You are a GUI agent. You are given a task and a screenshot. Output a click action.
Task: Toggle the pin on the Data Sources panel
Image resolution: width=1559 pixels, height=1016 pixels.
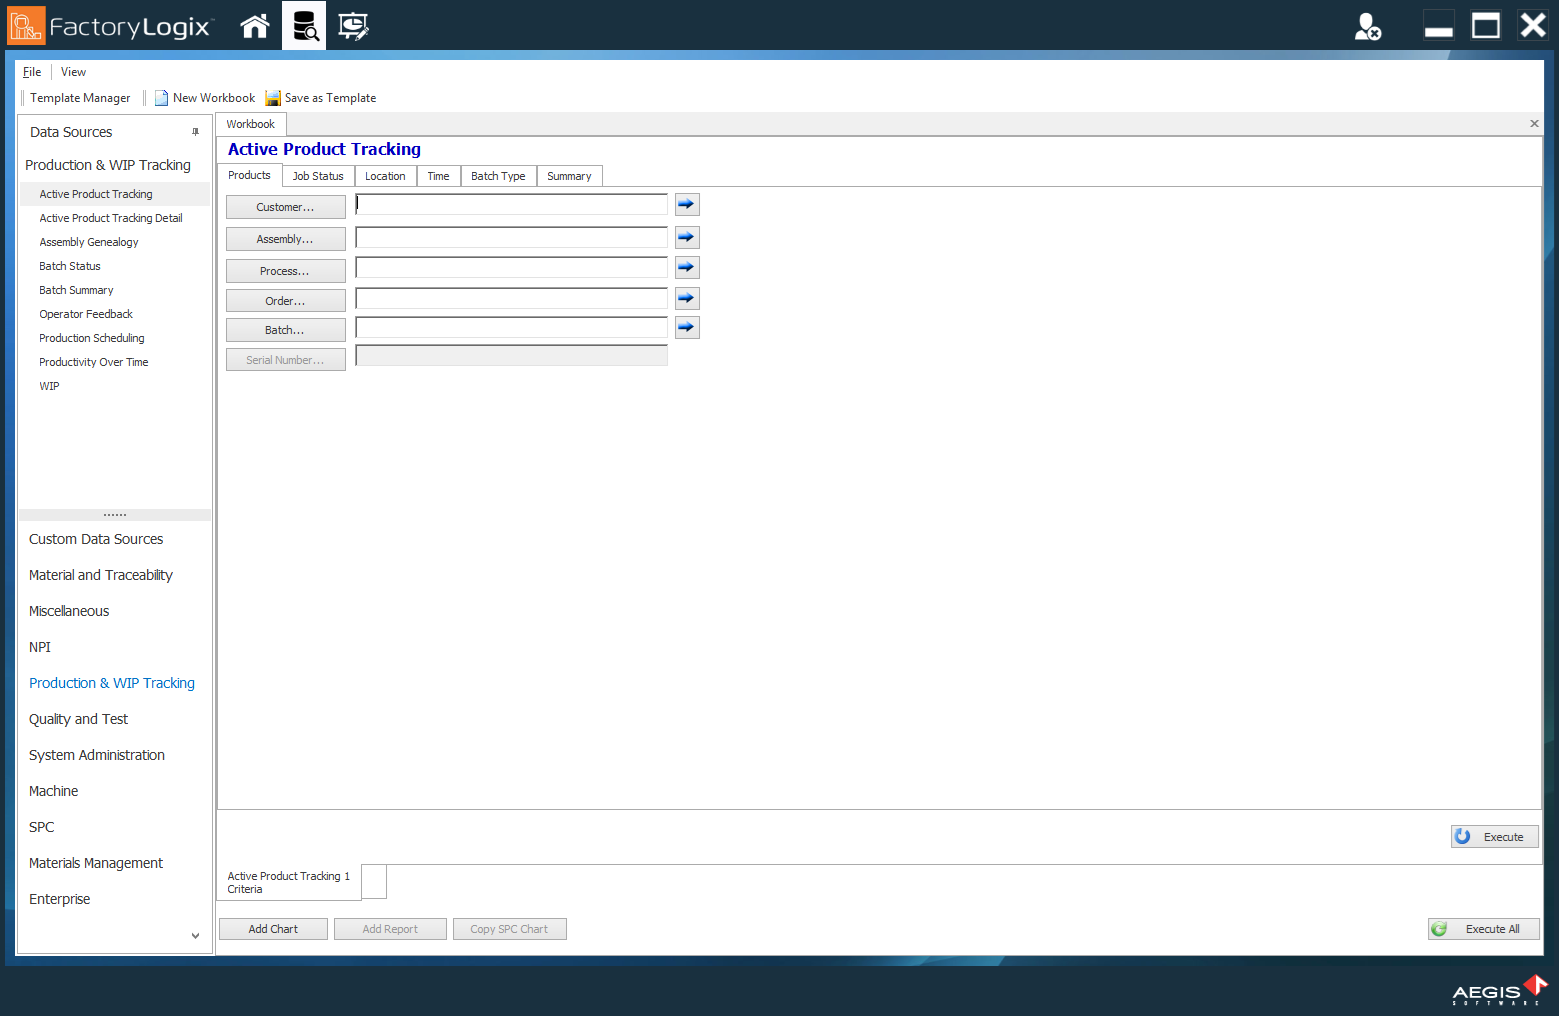195,131
